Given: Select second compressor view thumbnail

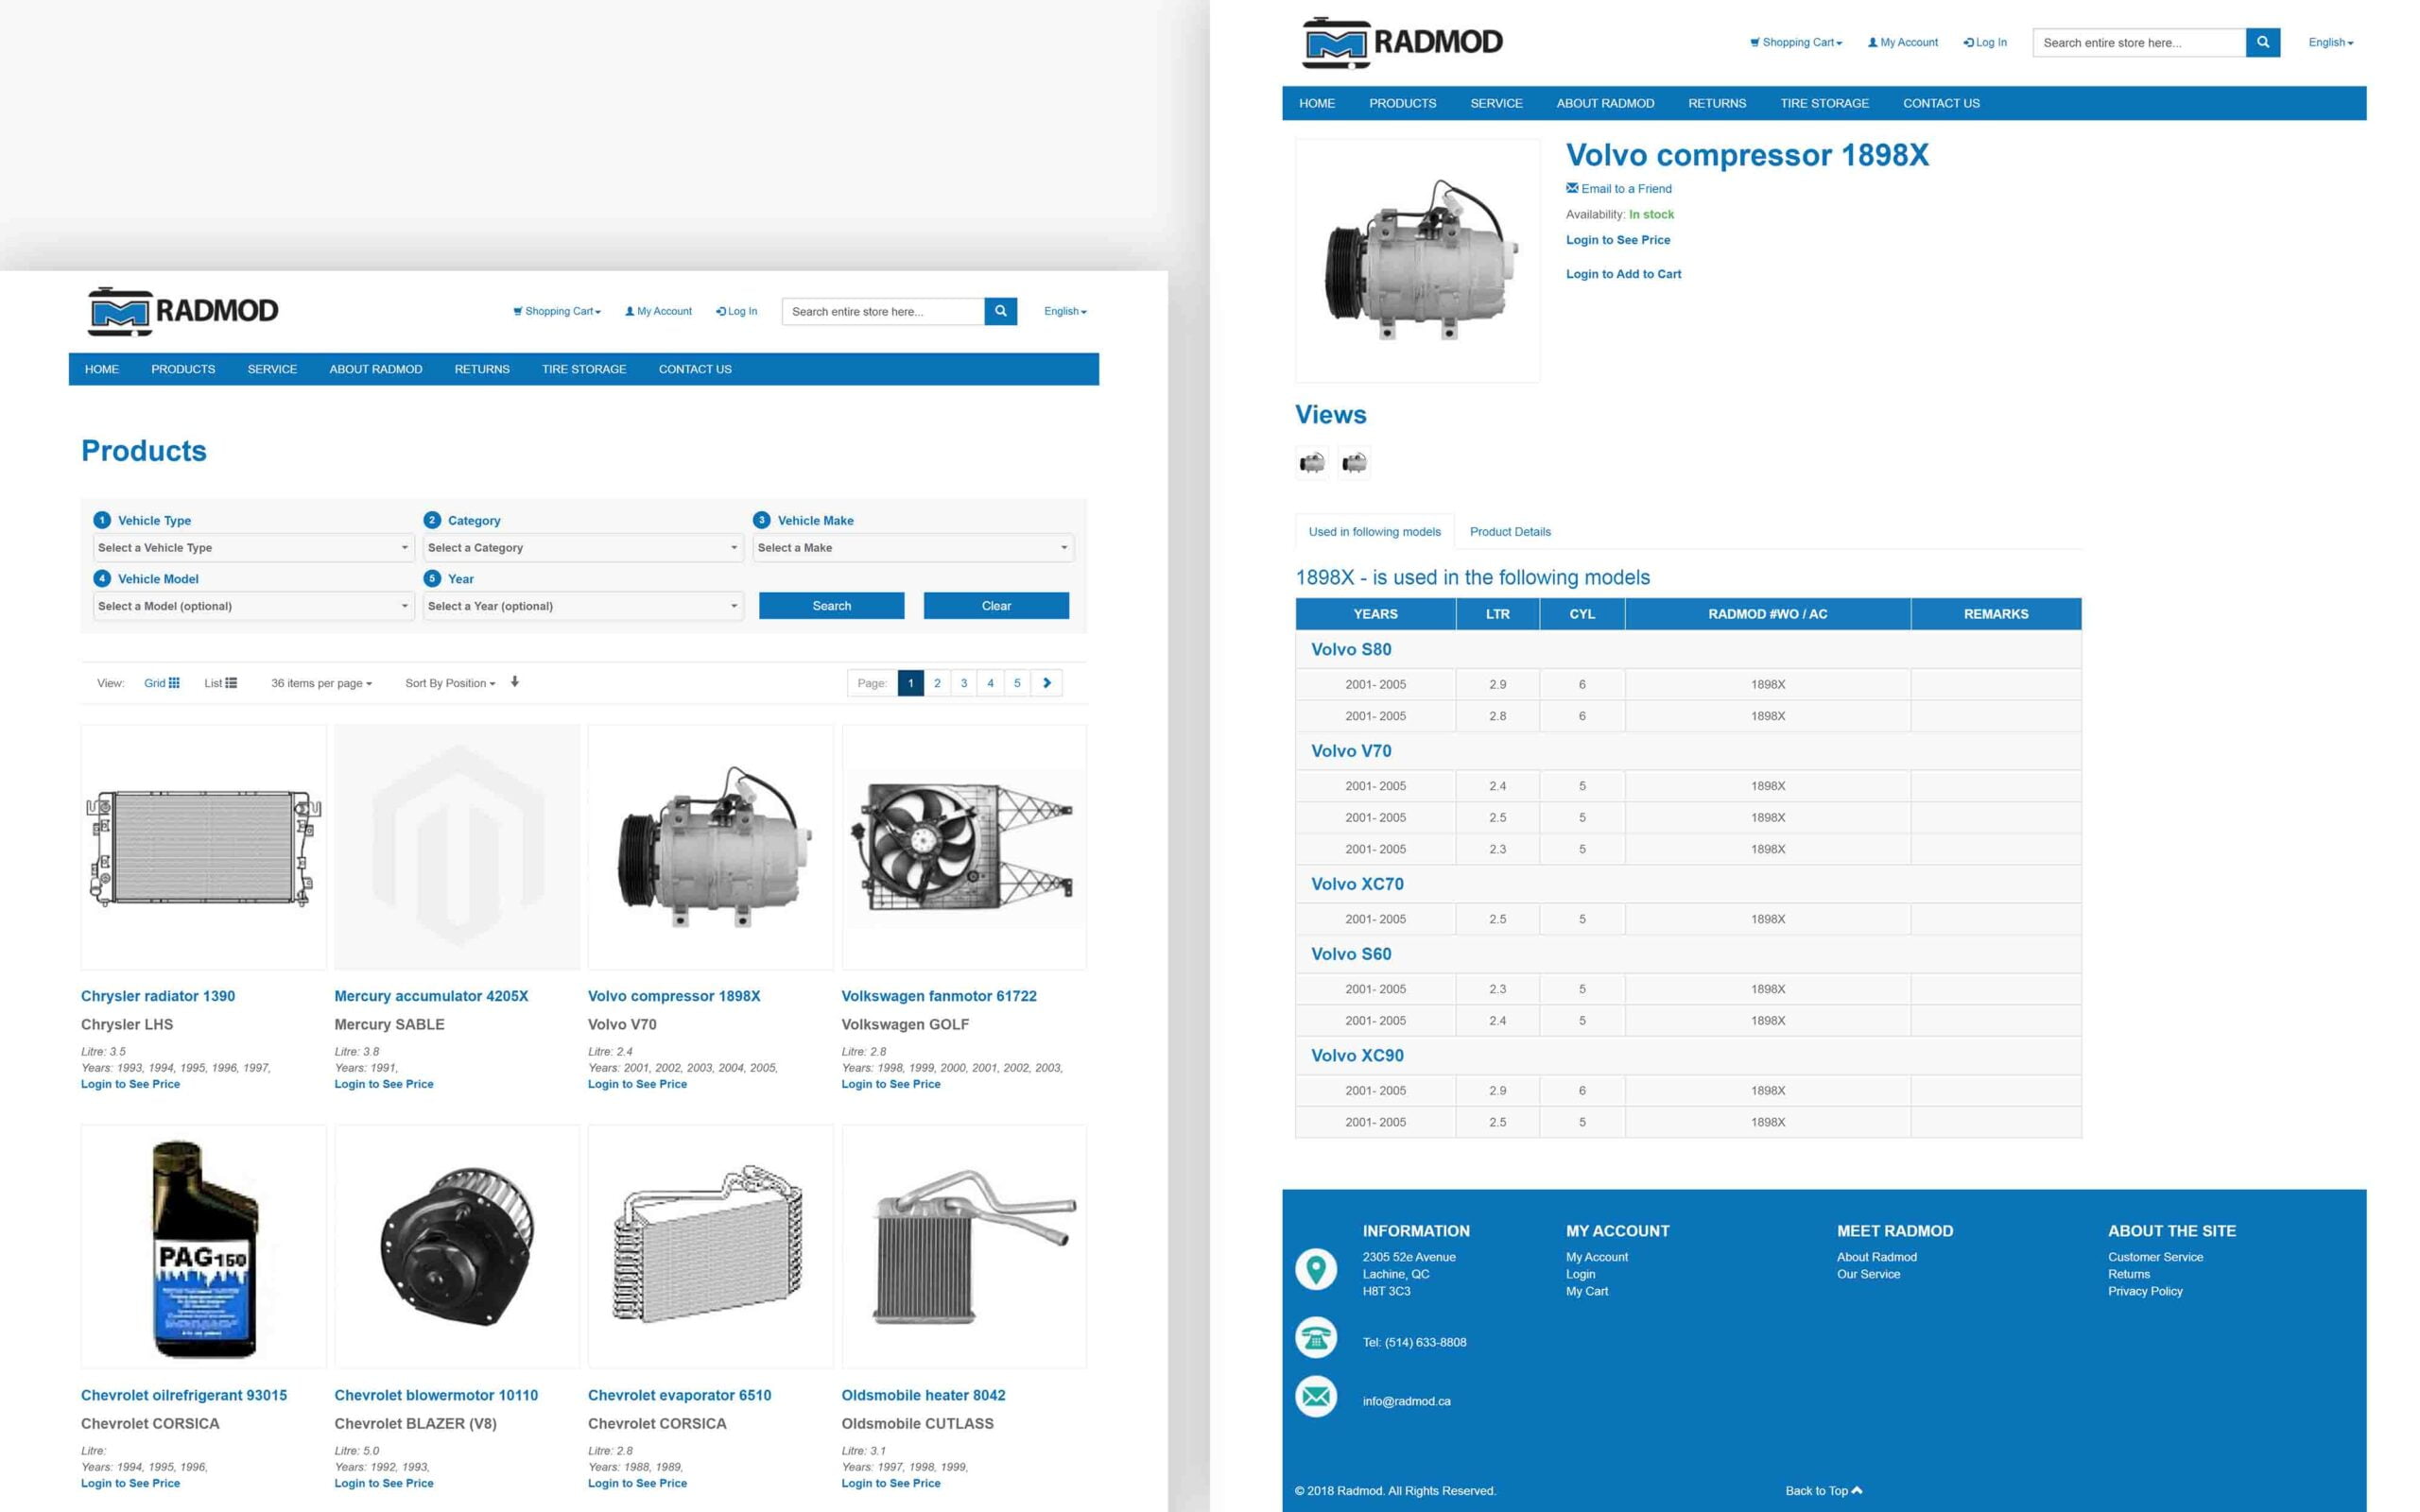Looking at the screenshot, I should tap(1354, 463).
